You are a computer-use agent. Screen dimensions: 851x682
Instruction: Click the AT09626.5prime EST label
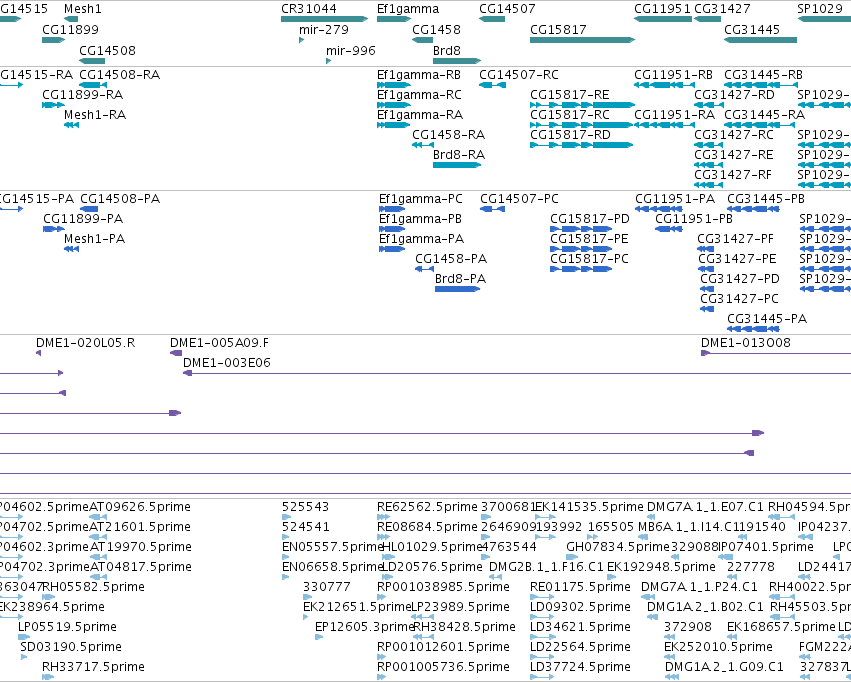[140, 507]
